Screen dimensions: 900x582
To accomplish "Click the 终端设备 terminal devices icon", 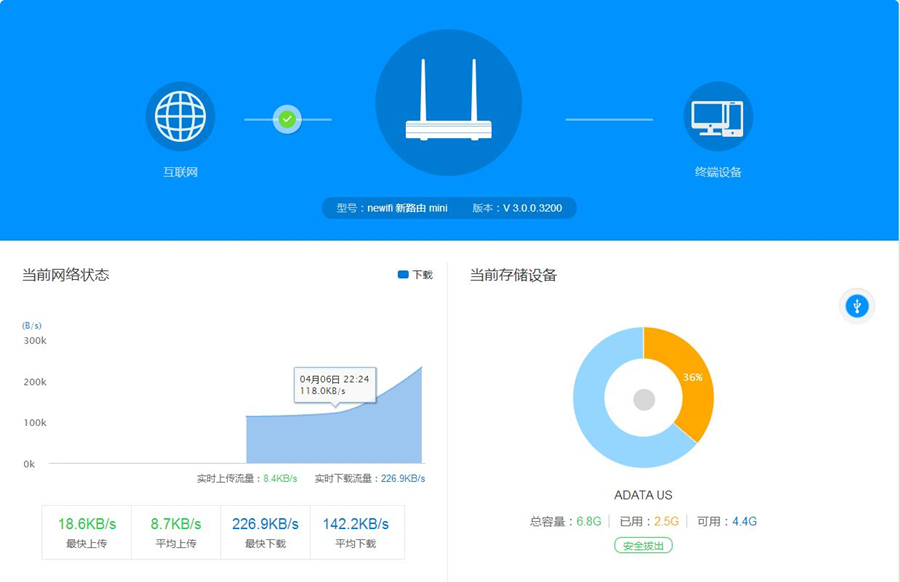I will (x=719, y=116).
